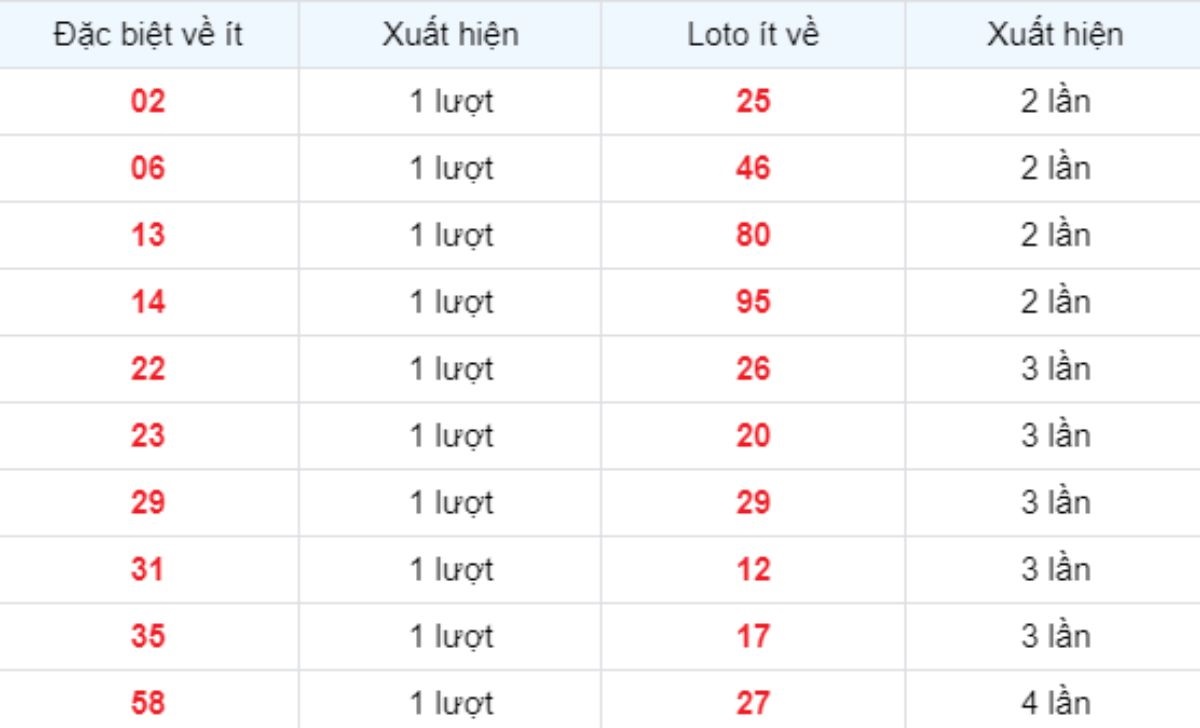Click the "Loto ít về" column header
This screenshot has width=1200, height=728.
[752, 35]
